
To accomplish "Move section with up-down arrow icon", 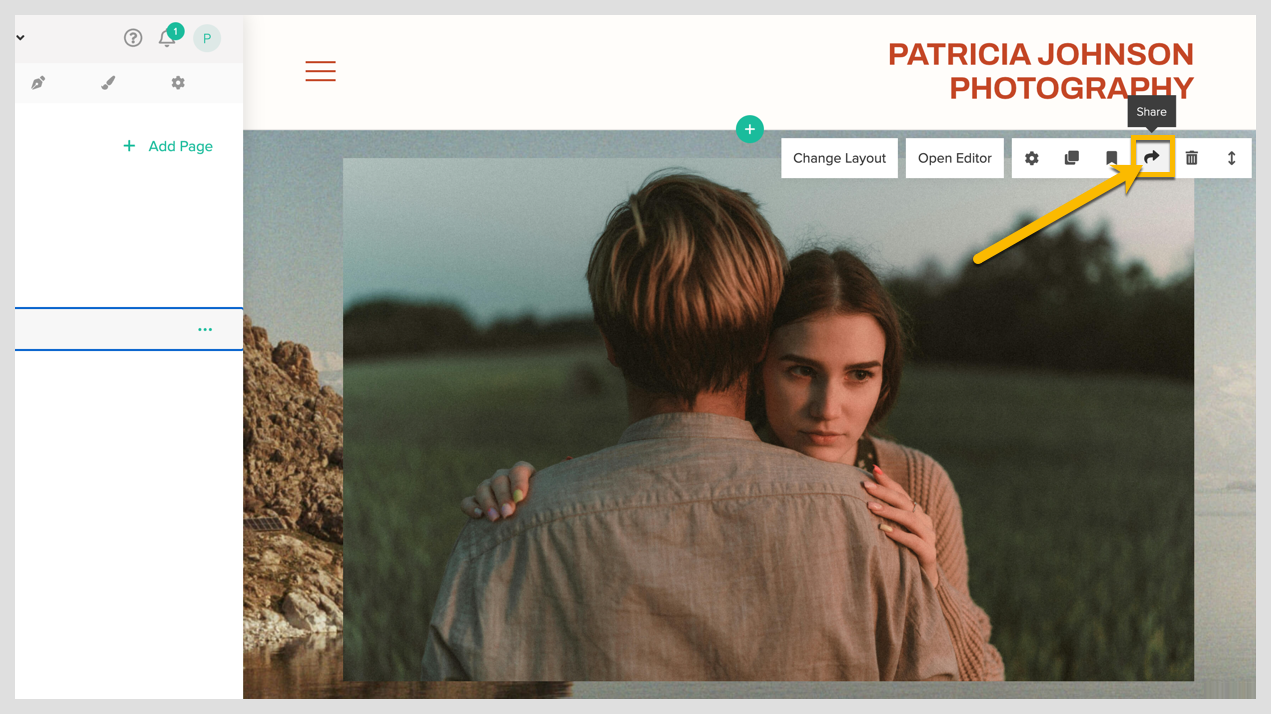I will [1232, 158].
